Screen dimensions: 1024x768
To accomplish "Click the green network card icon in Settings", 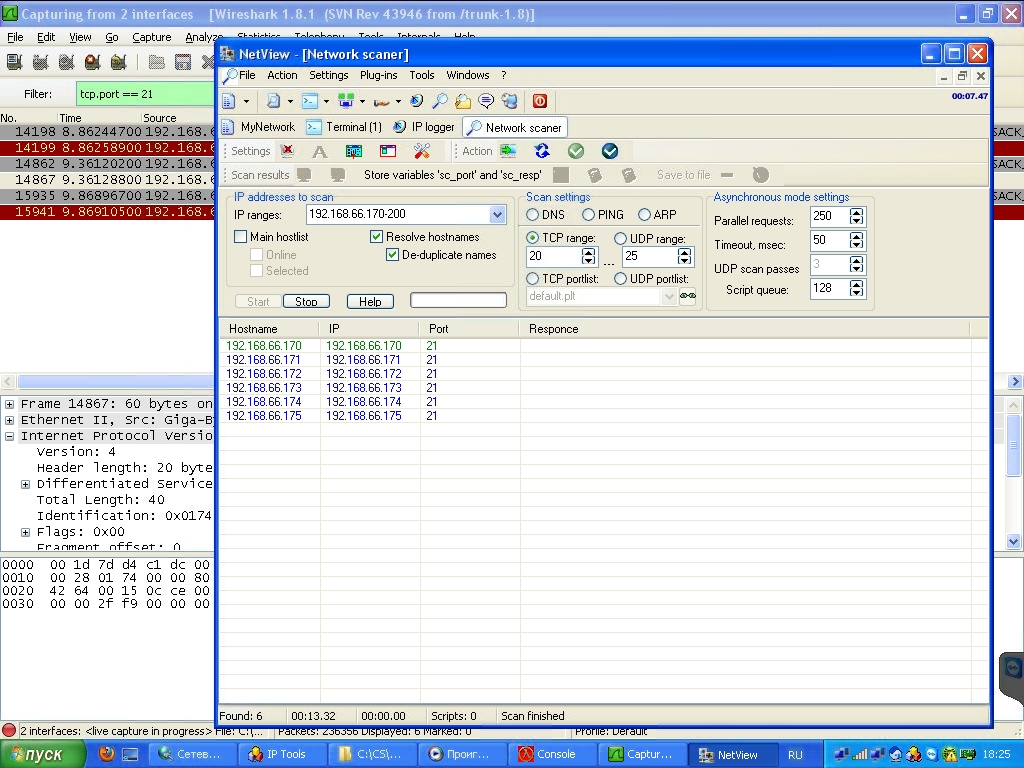I will click(353, 152).
